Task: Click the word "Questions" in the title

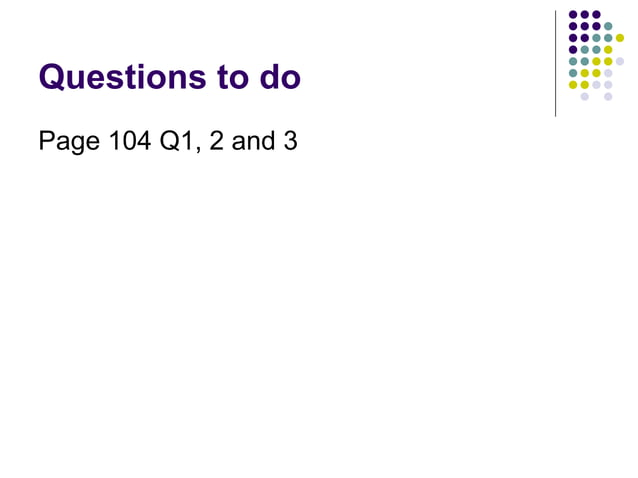Action: click(122, 77)
